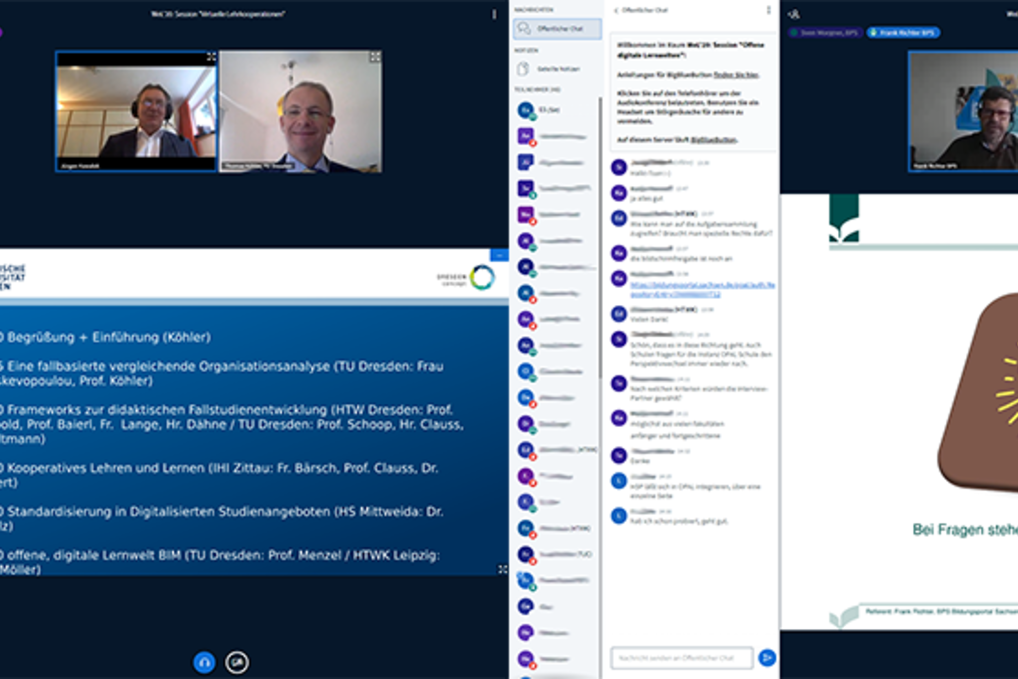Select the Frank Richter BPS talking indicator
Screen dimensions: 1018x679
tap(903, 32)
